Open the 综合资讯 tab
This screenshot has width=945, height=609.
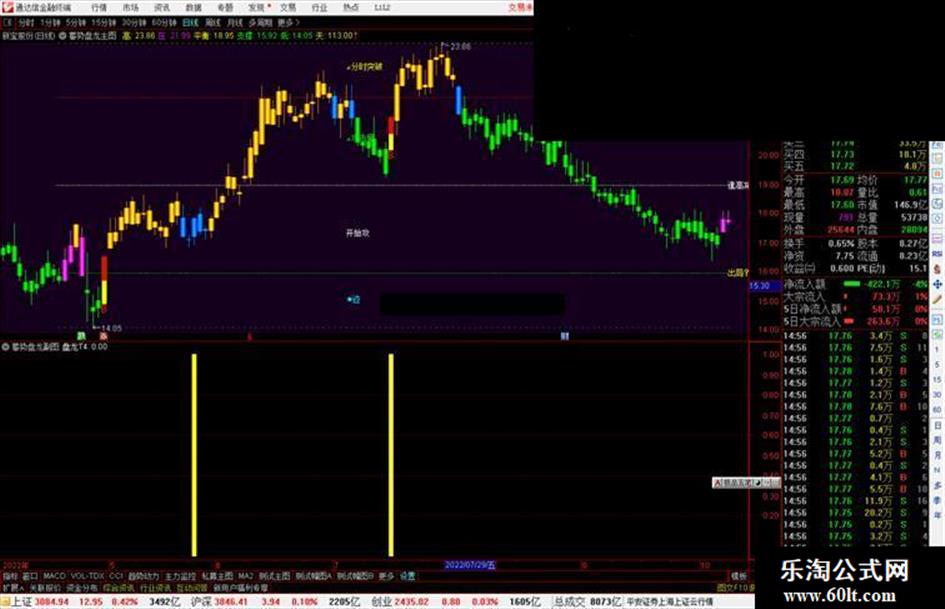pyautogui.click(x=119, y=588)
